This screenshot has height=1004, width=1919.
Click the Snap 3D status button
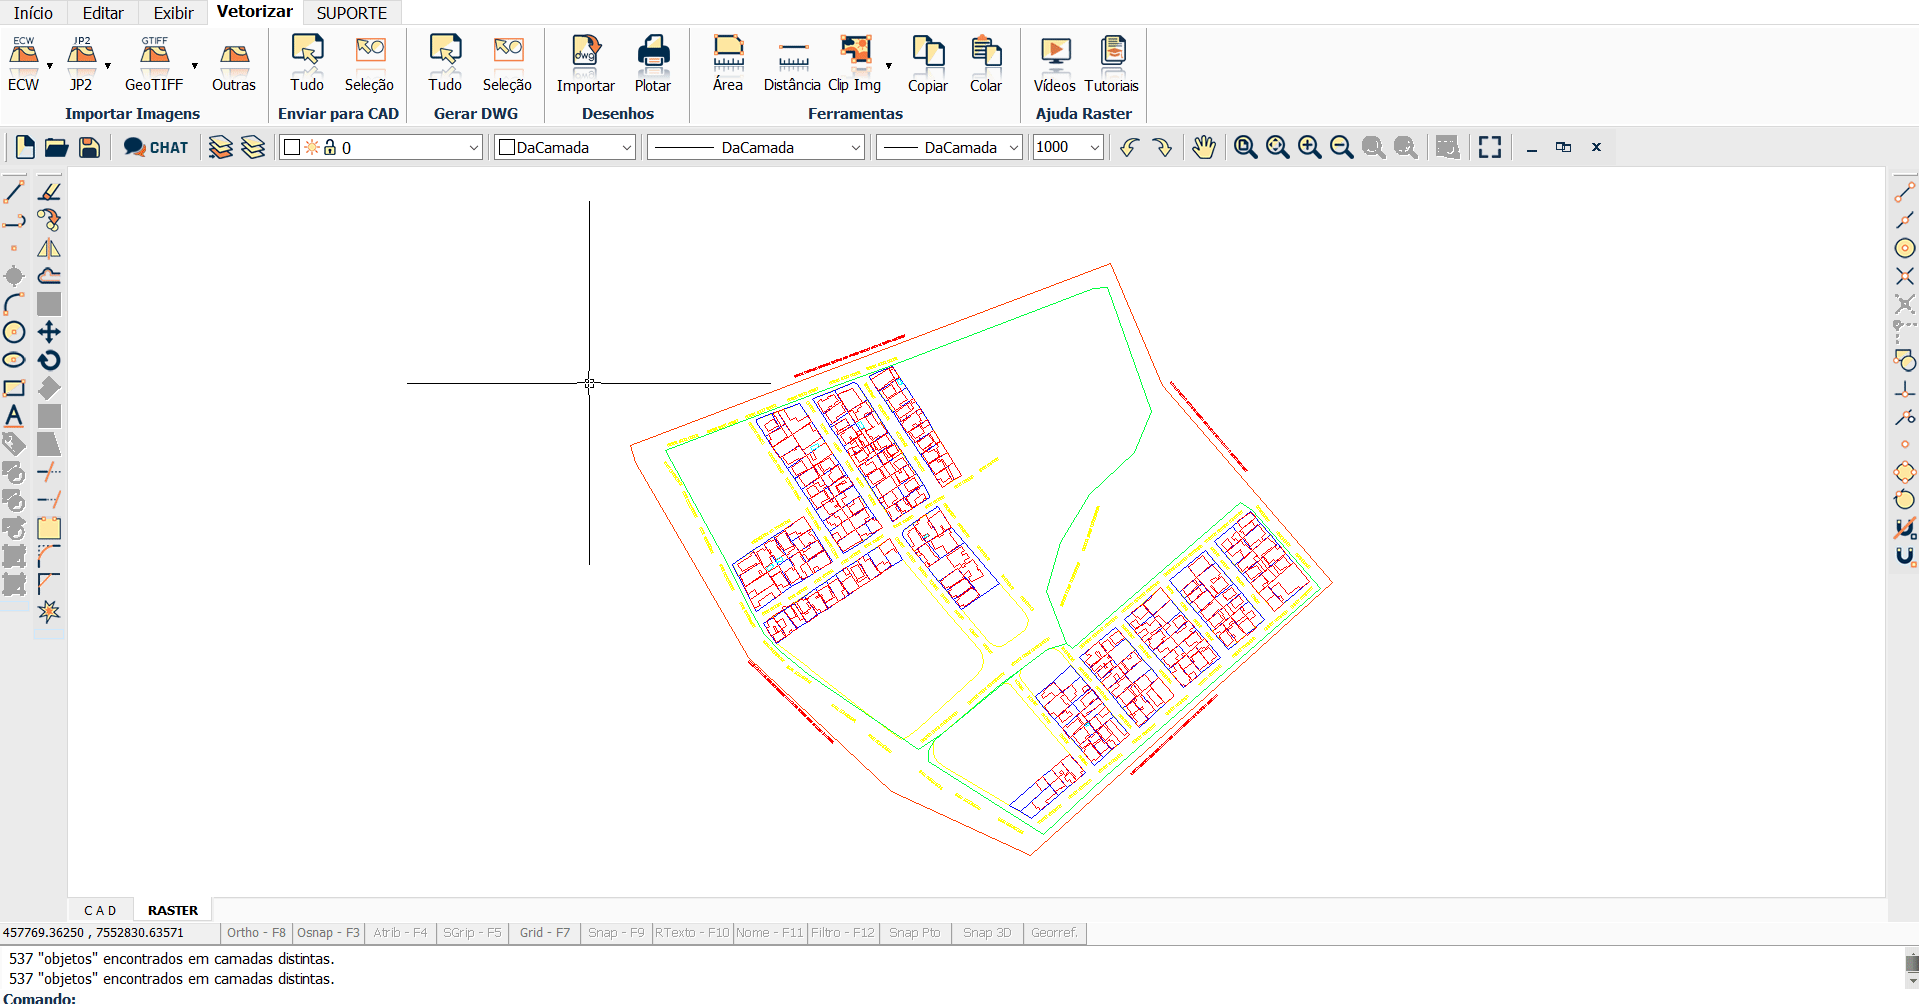coord(987,933)
